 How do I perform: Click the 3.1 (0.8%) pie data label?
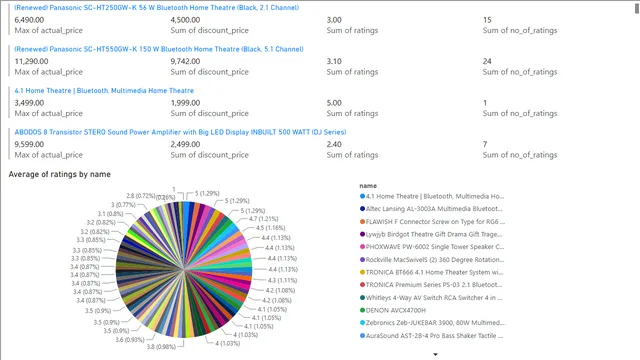(110, 214)
